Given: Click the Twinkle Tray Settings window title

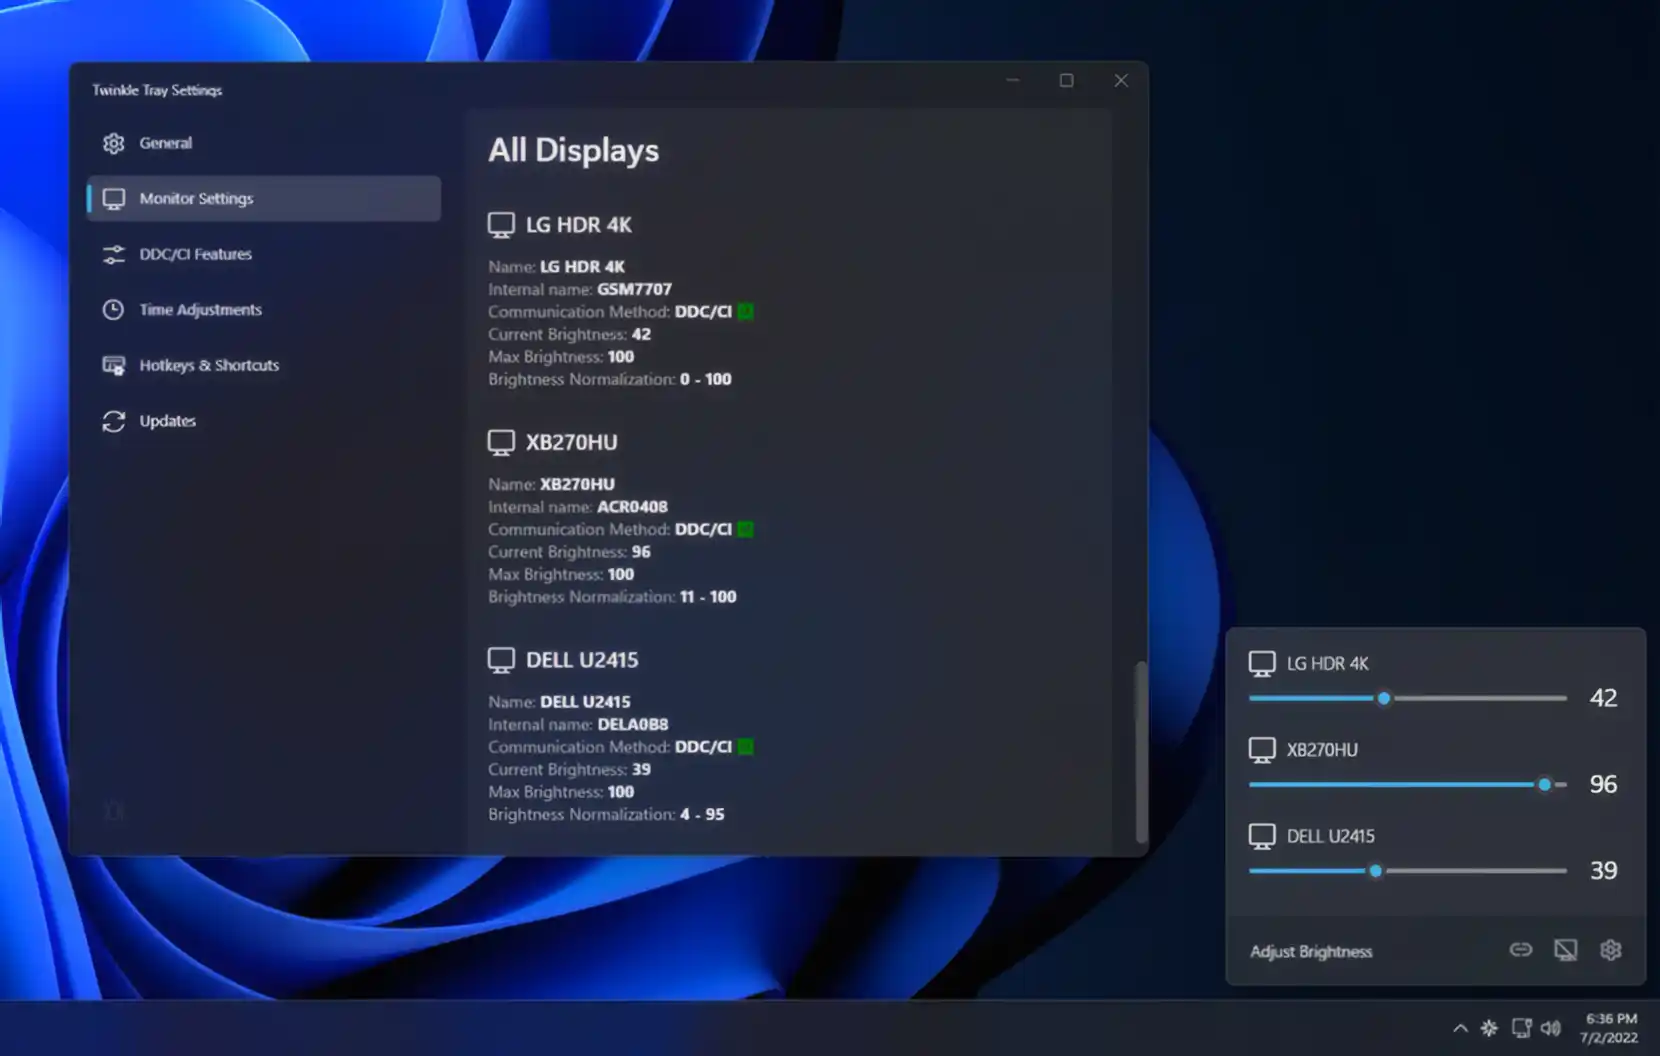Looking at the screenshot, I should (x=157, y=90).
